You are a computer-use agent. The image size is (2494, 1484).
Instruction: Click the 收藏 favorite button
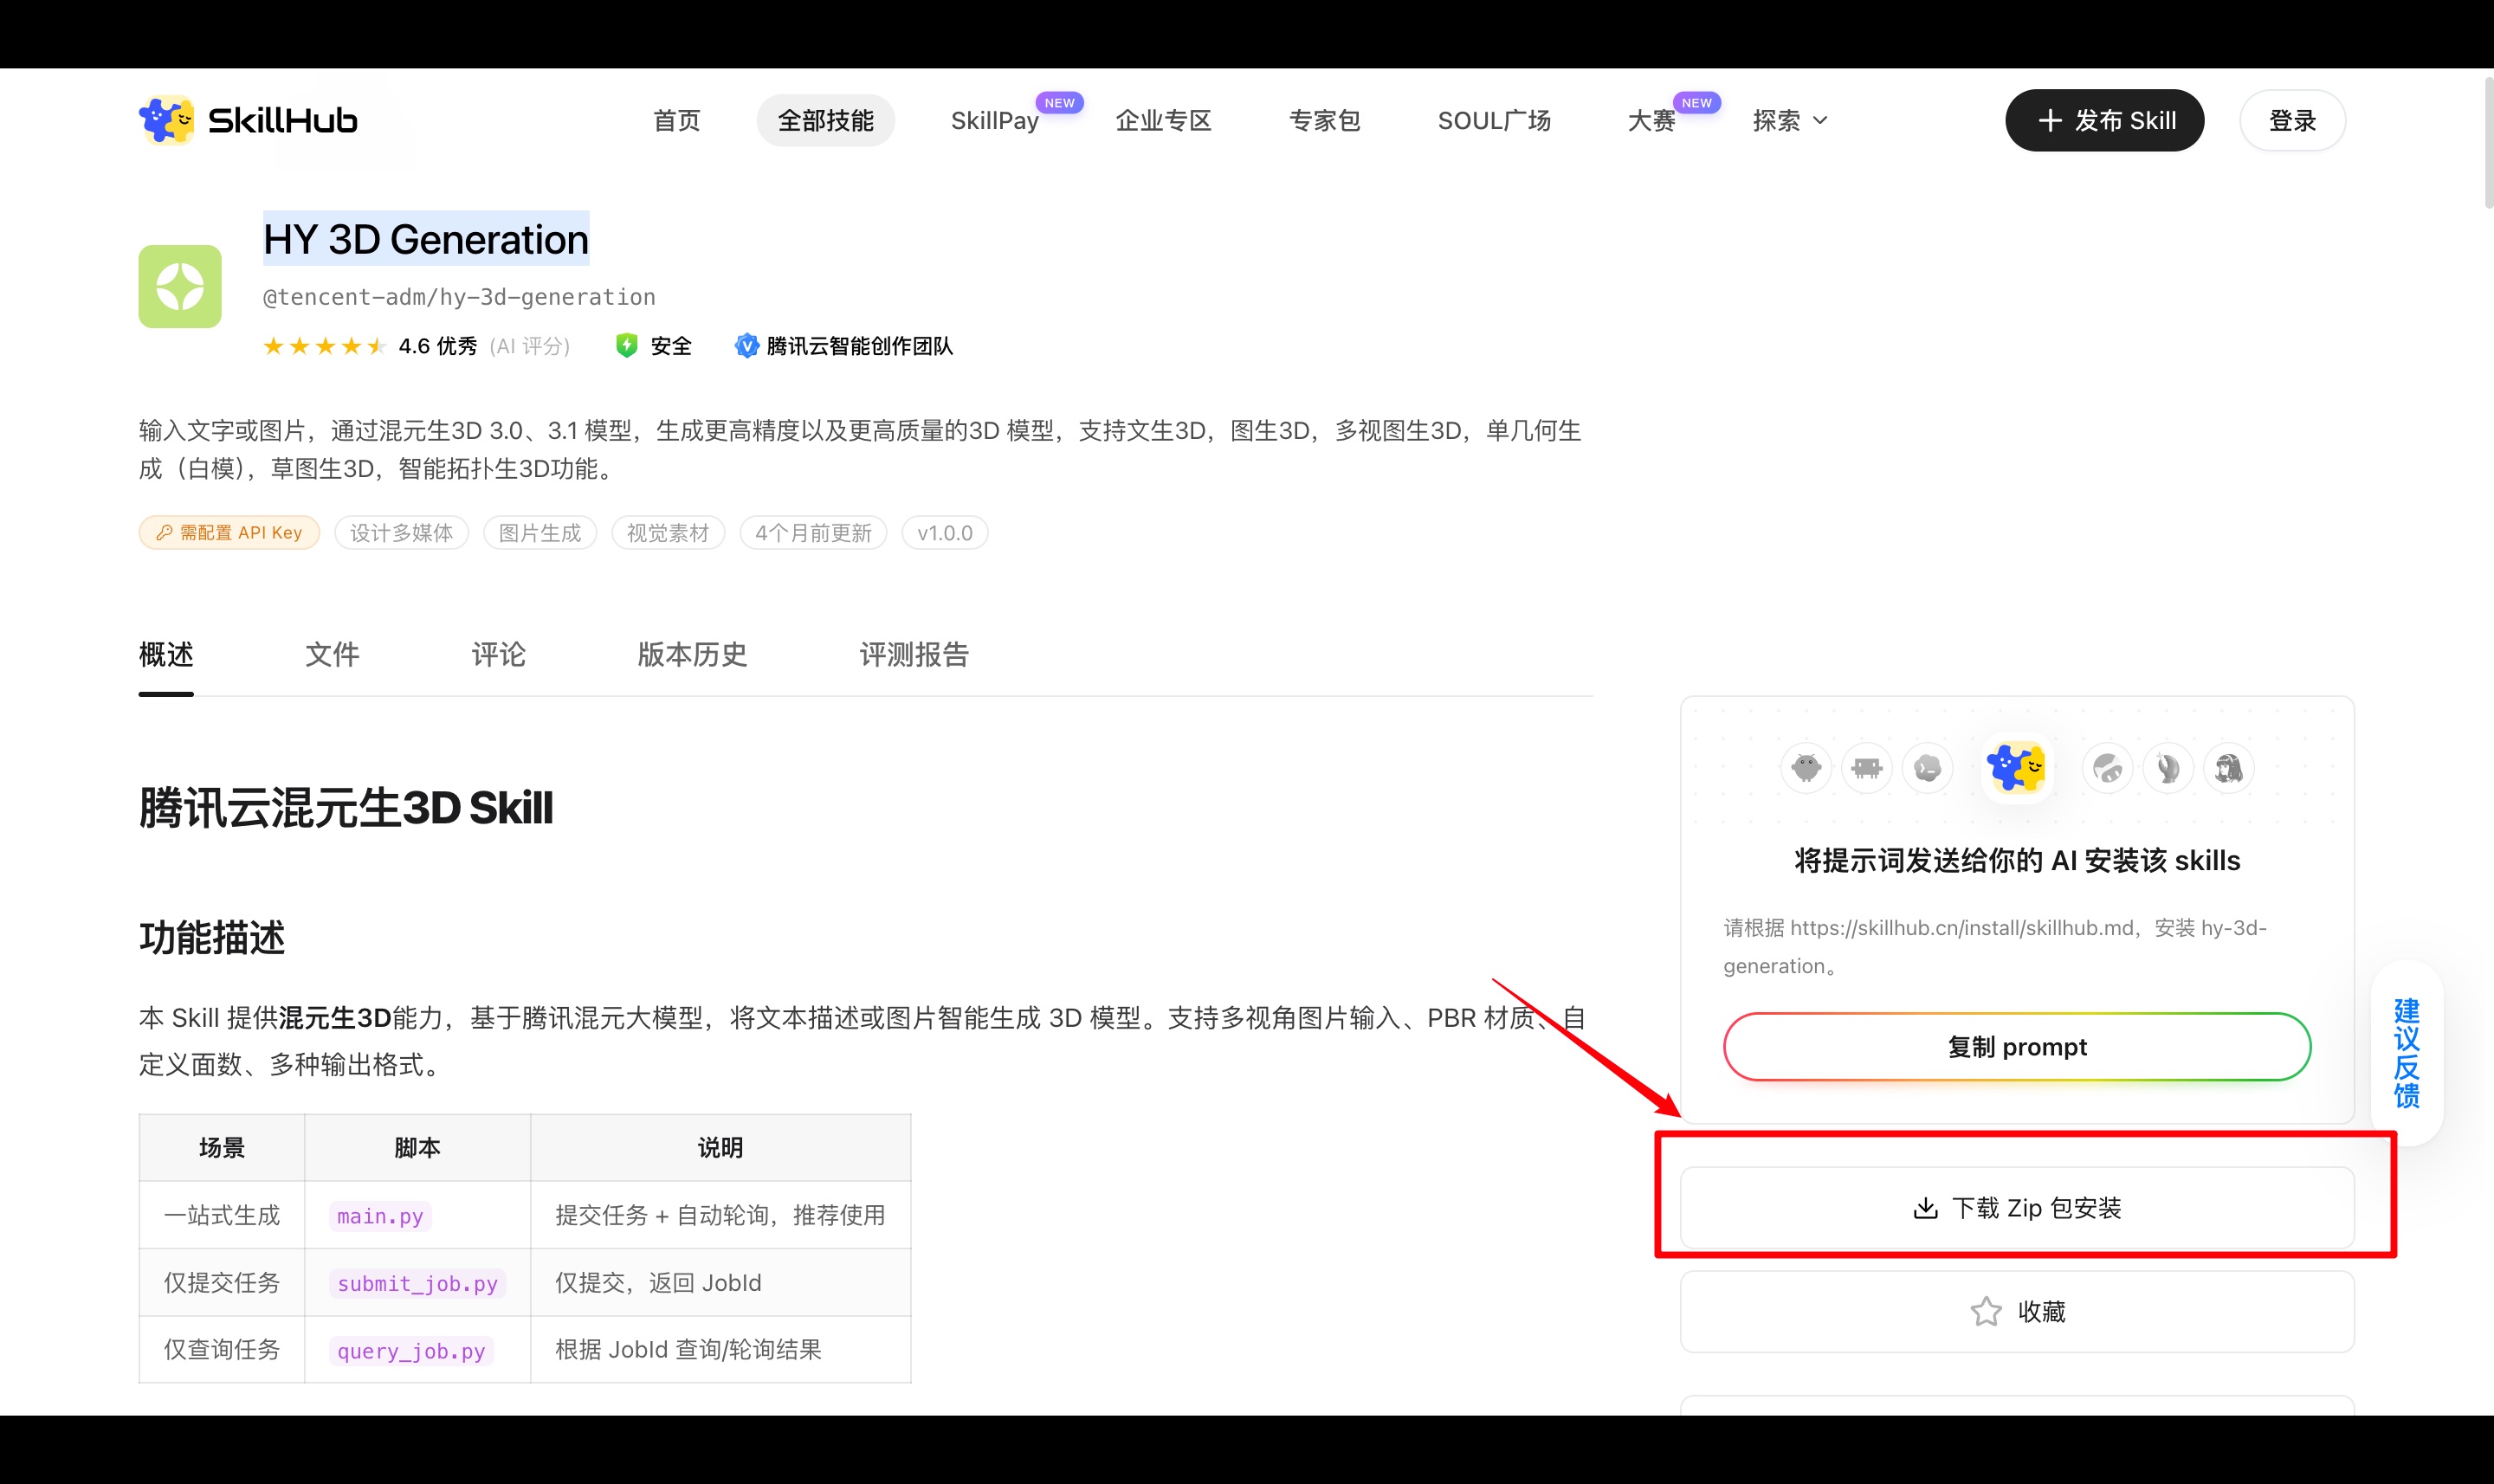click(2017, 1312)
